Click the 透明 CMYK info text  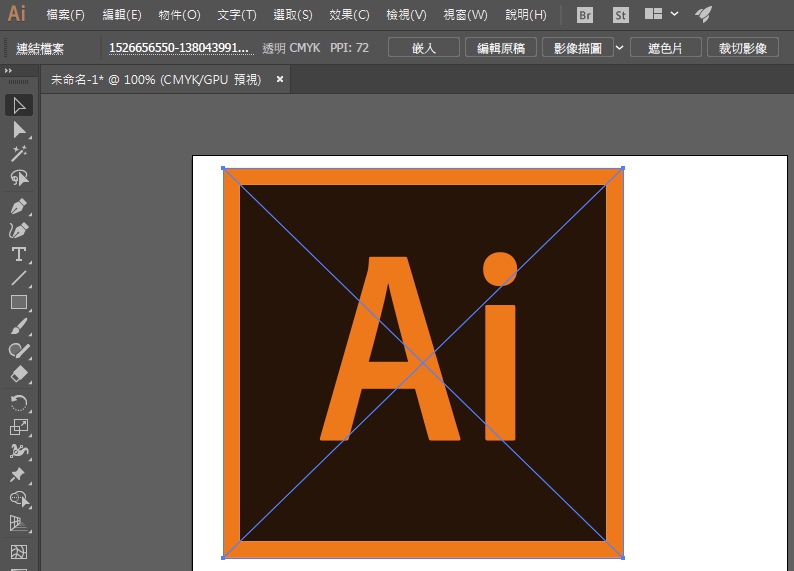coord(291,48)
